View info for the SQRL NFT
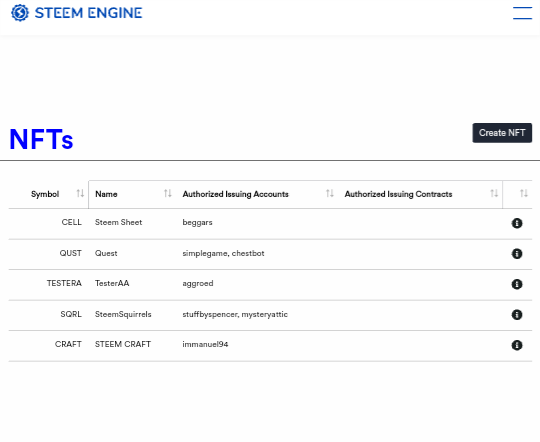The width and height of the screenshot is (540, 442). 517,315
